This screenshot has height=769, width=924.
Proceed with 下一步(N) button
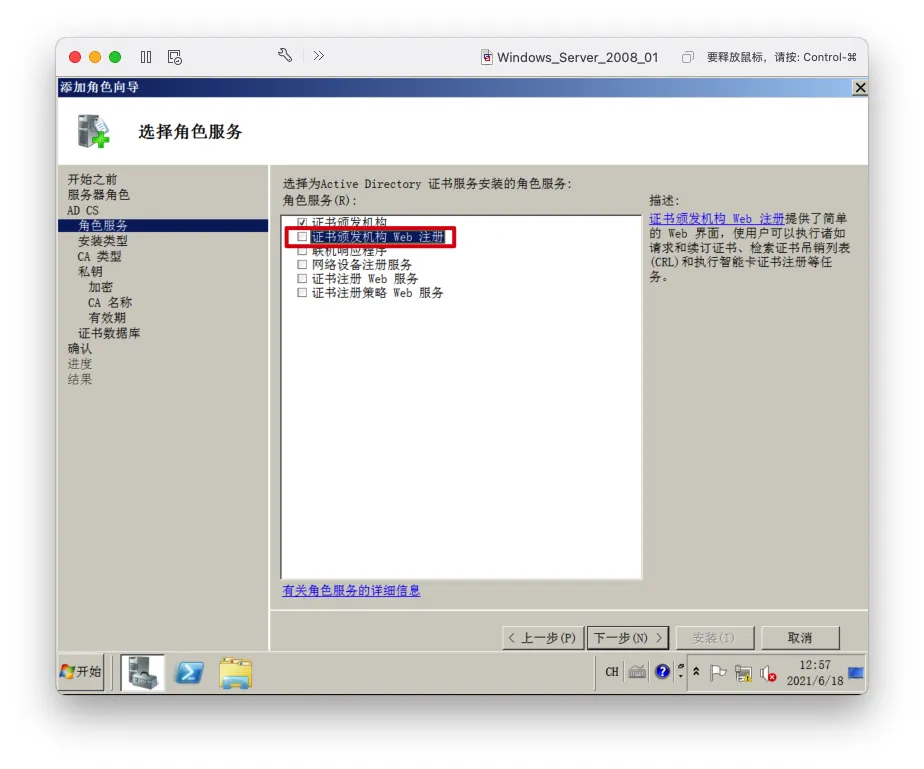pos(628,638)
